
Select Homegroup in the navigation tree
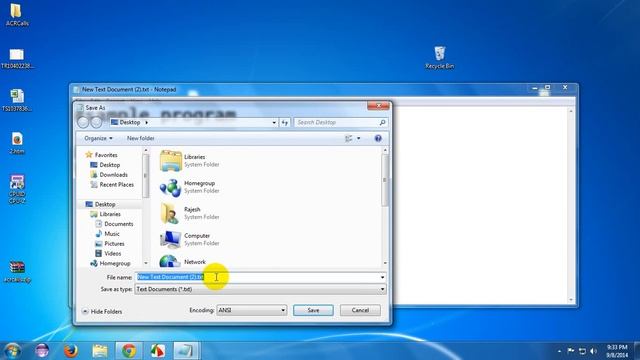tap(110, 263)
